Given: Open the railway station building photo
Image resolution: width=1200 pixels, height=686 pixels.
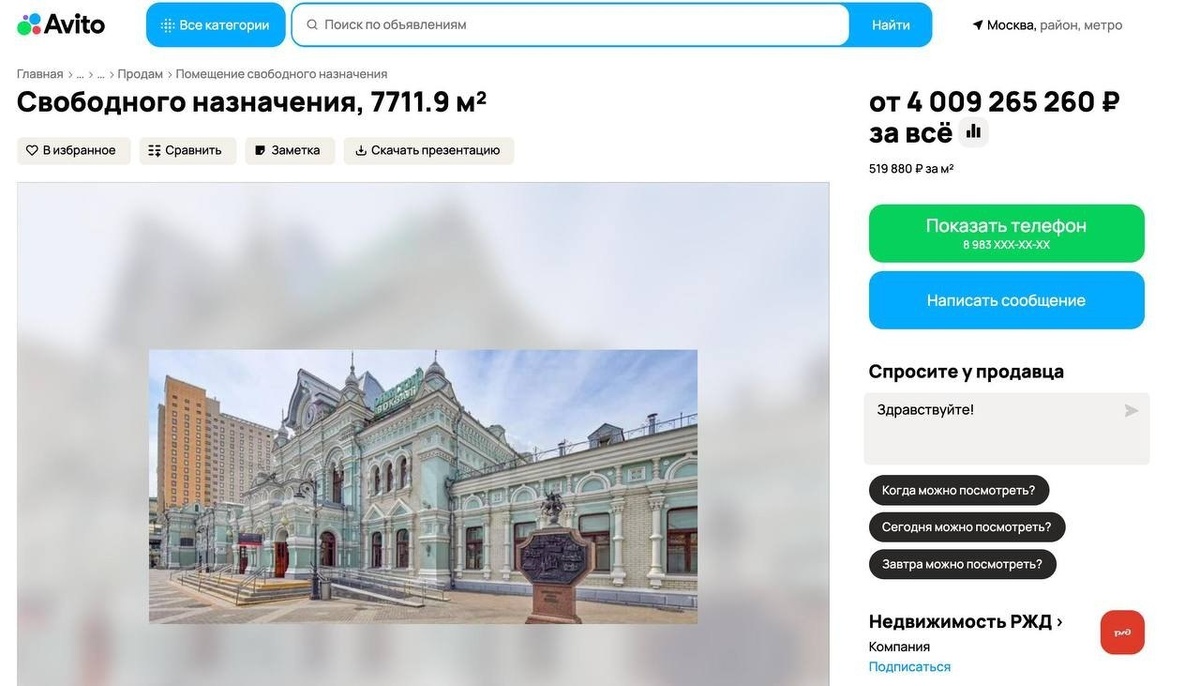Looking at the screenshot, I should [423, 486].
